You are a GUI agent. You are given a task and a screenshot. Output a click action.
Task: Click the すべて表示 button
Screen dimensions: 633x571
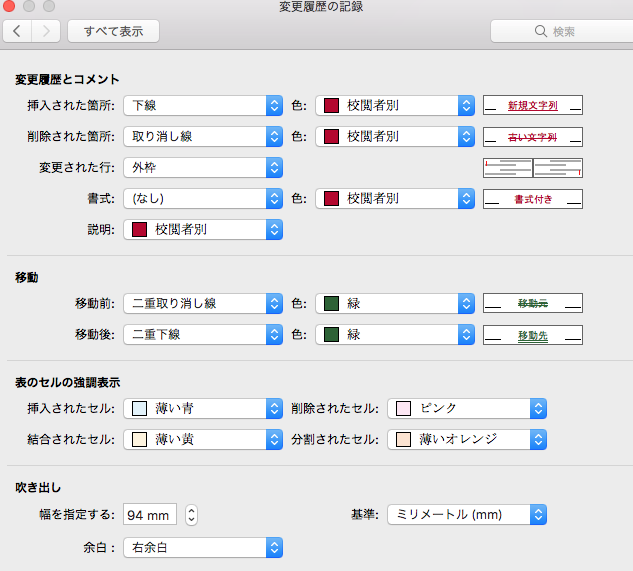[113, 31]
